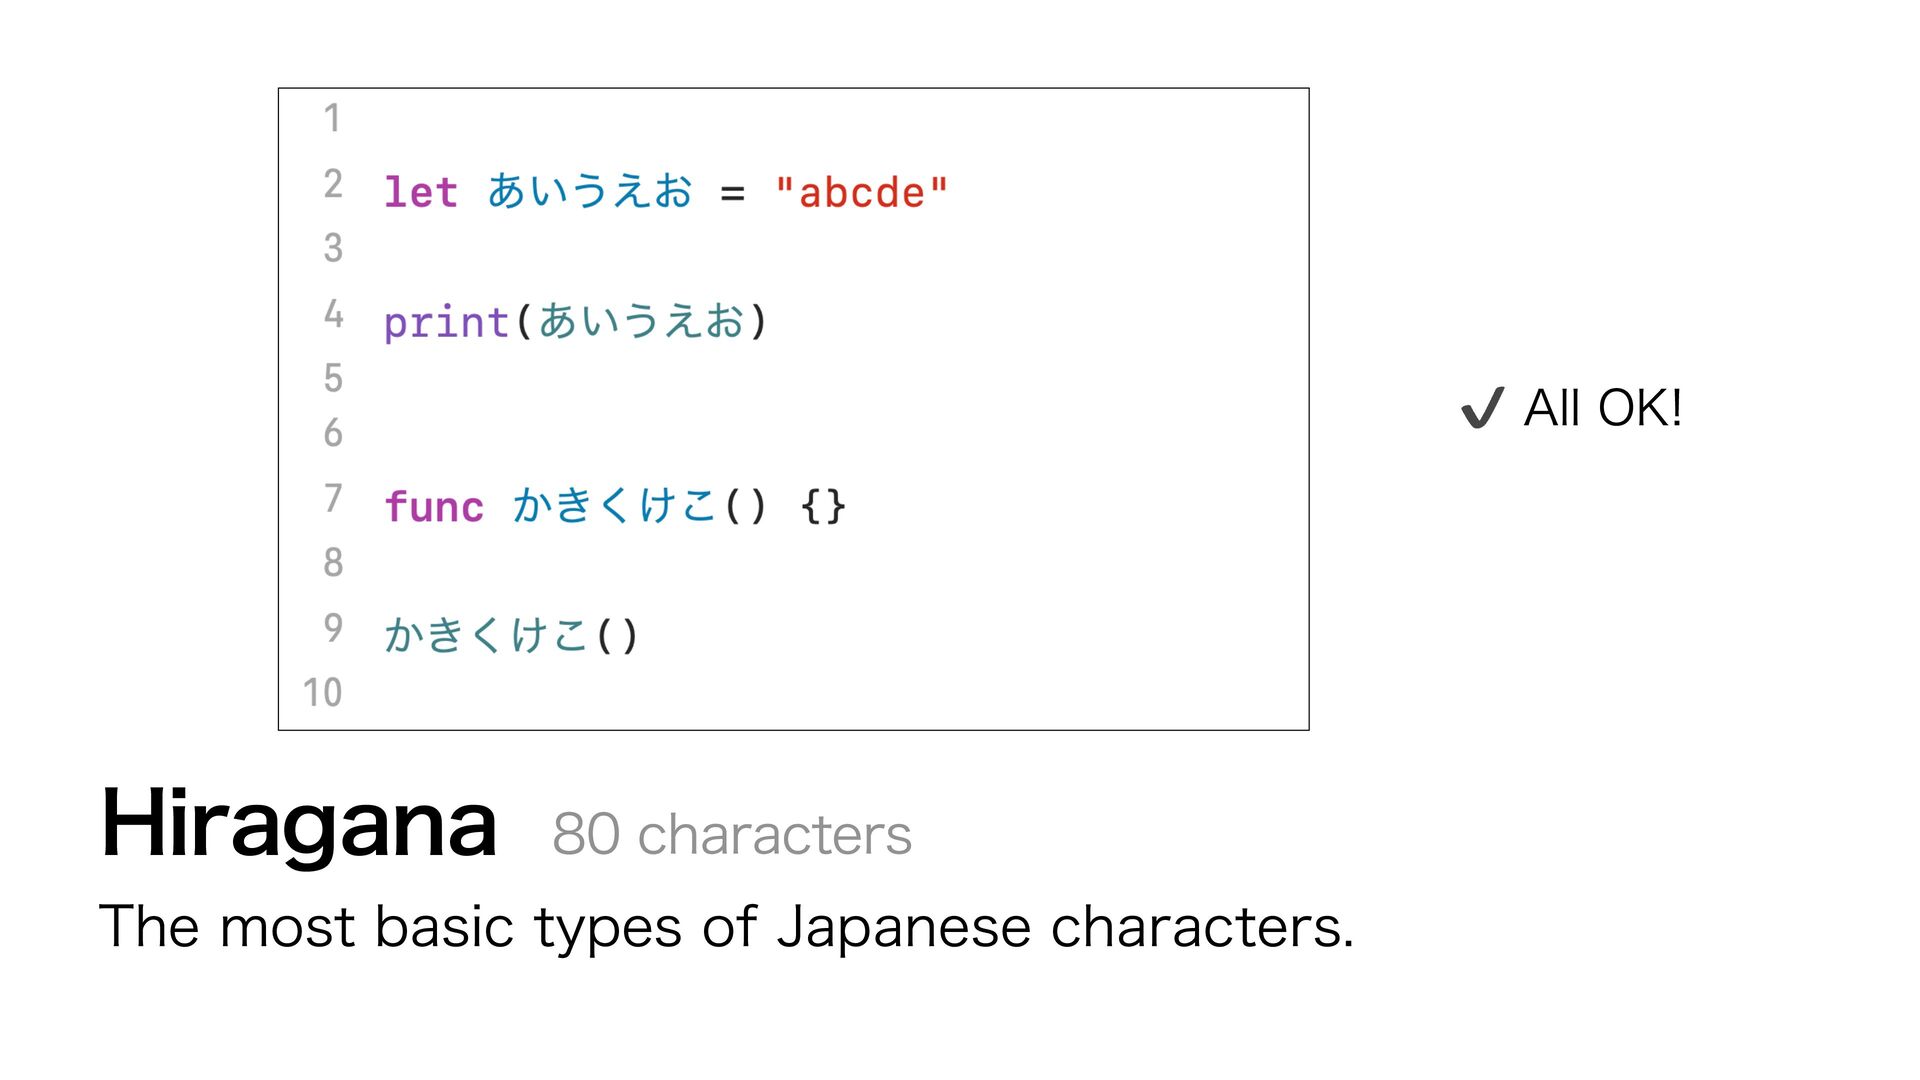Screen dimensions: 1920x1080
Task: Click the あいうえお variable name after let
Action: (590, 191)
